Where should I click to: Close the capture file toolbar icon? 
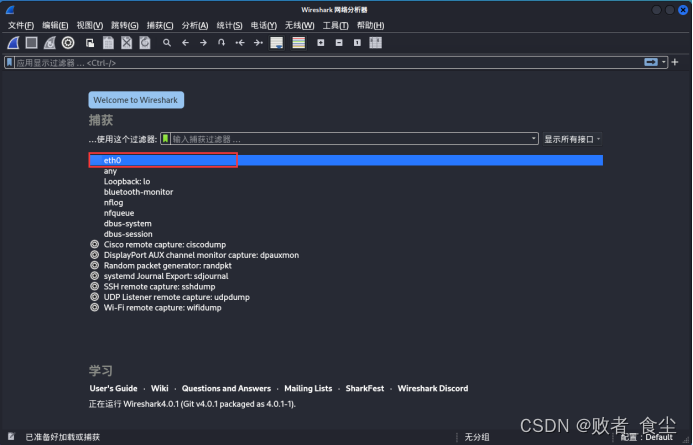tap(126, 43)
